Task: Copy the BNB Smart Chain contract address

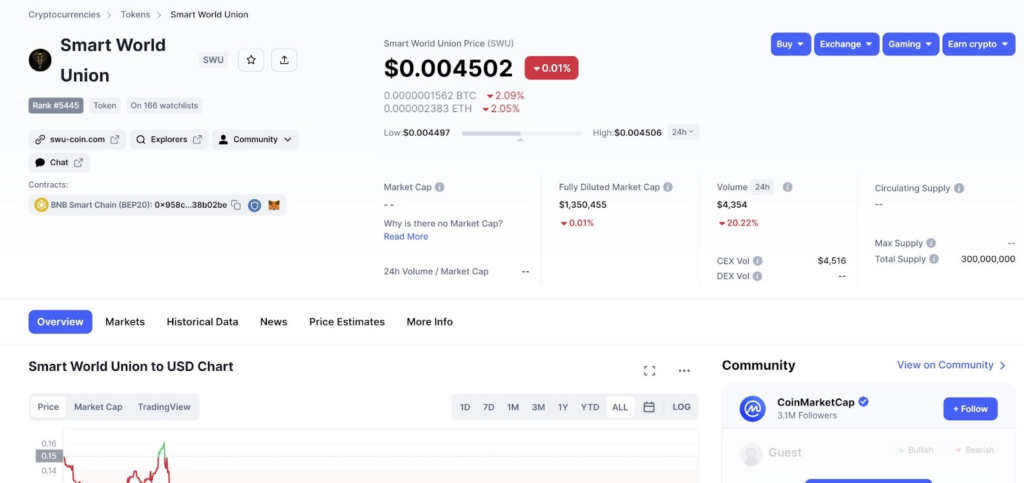Action: click(x=236, y=205)
